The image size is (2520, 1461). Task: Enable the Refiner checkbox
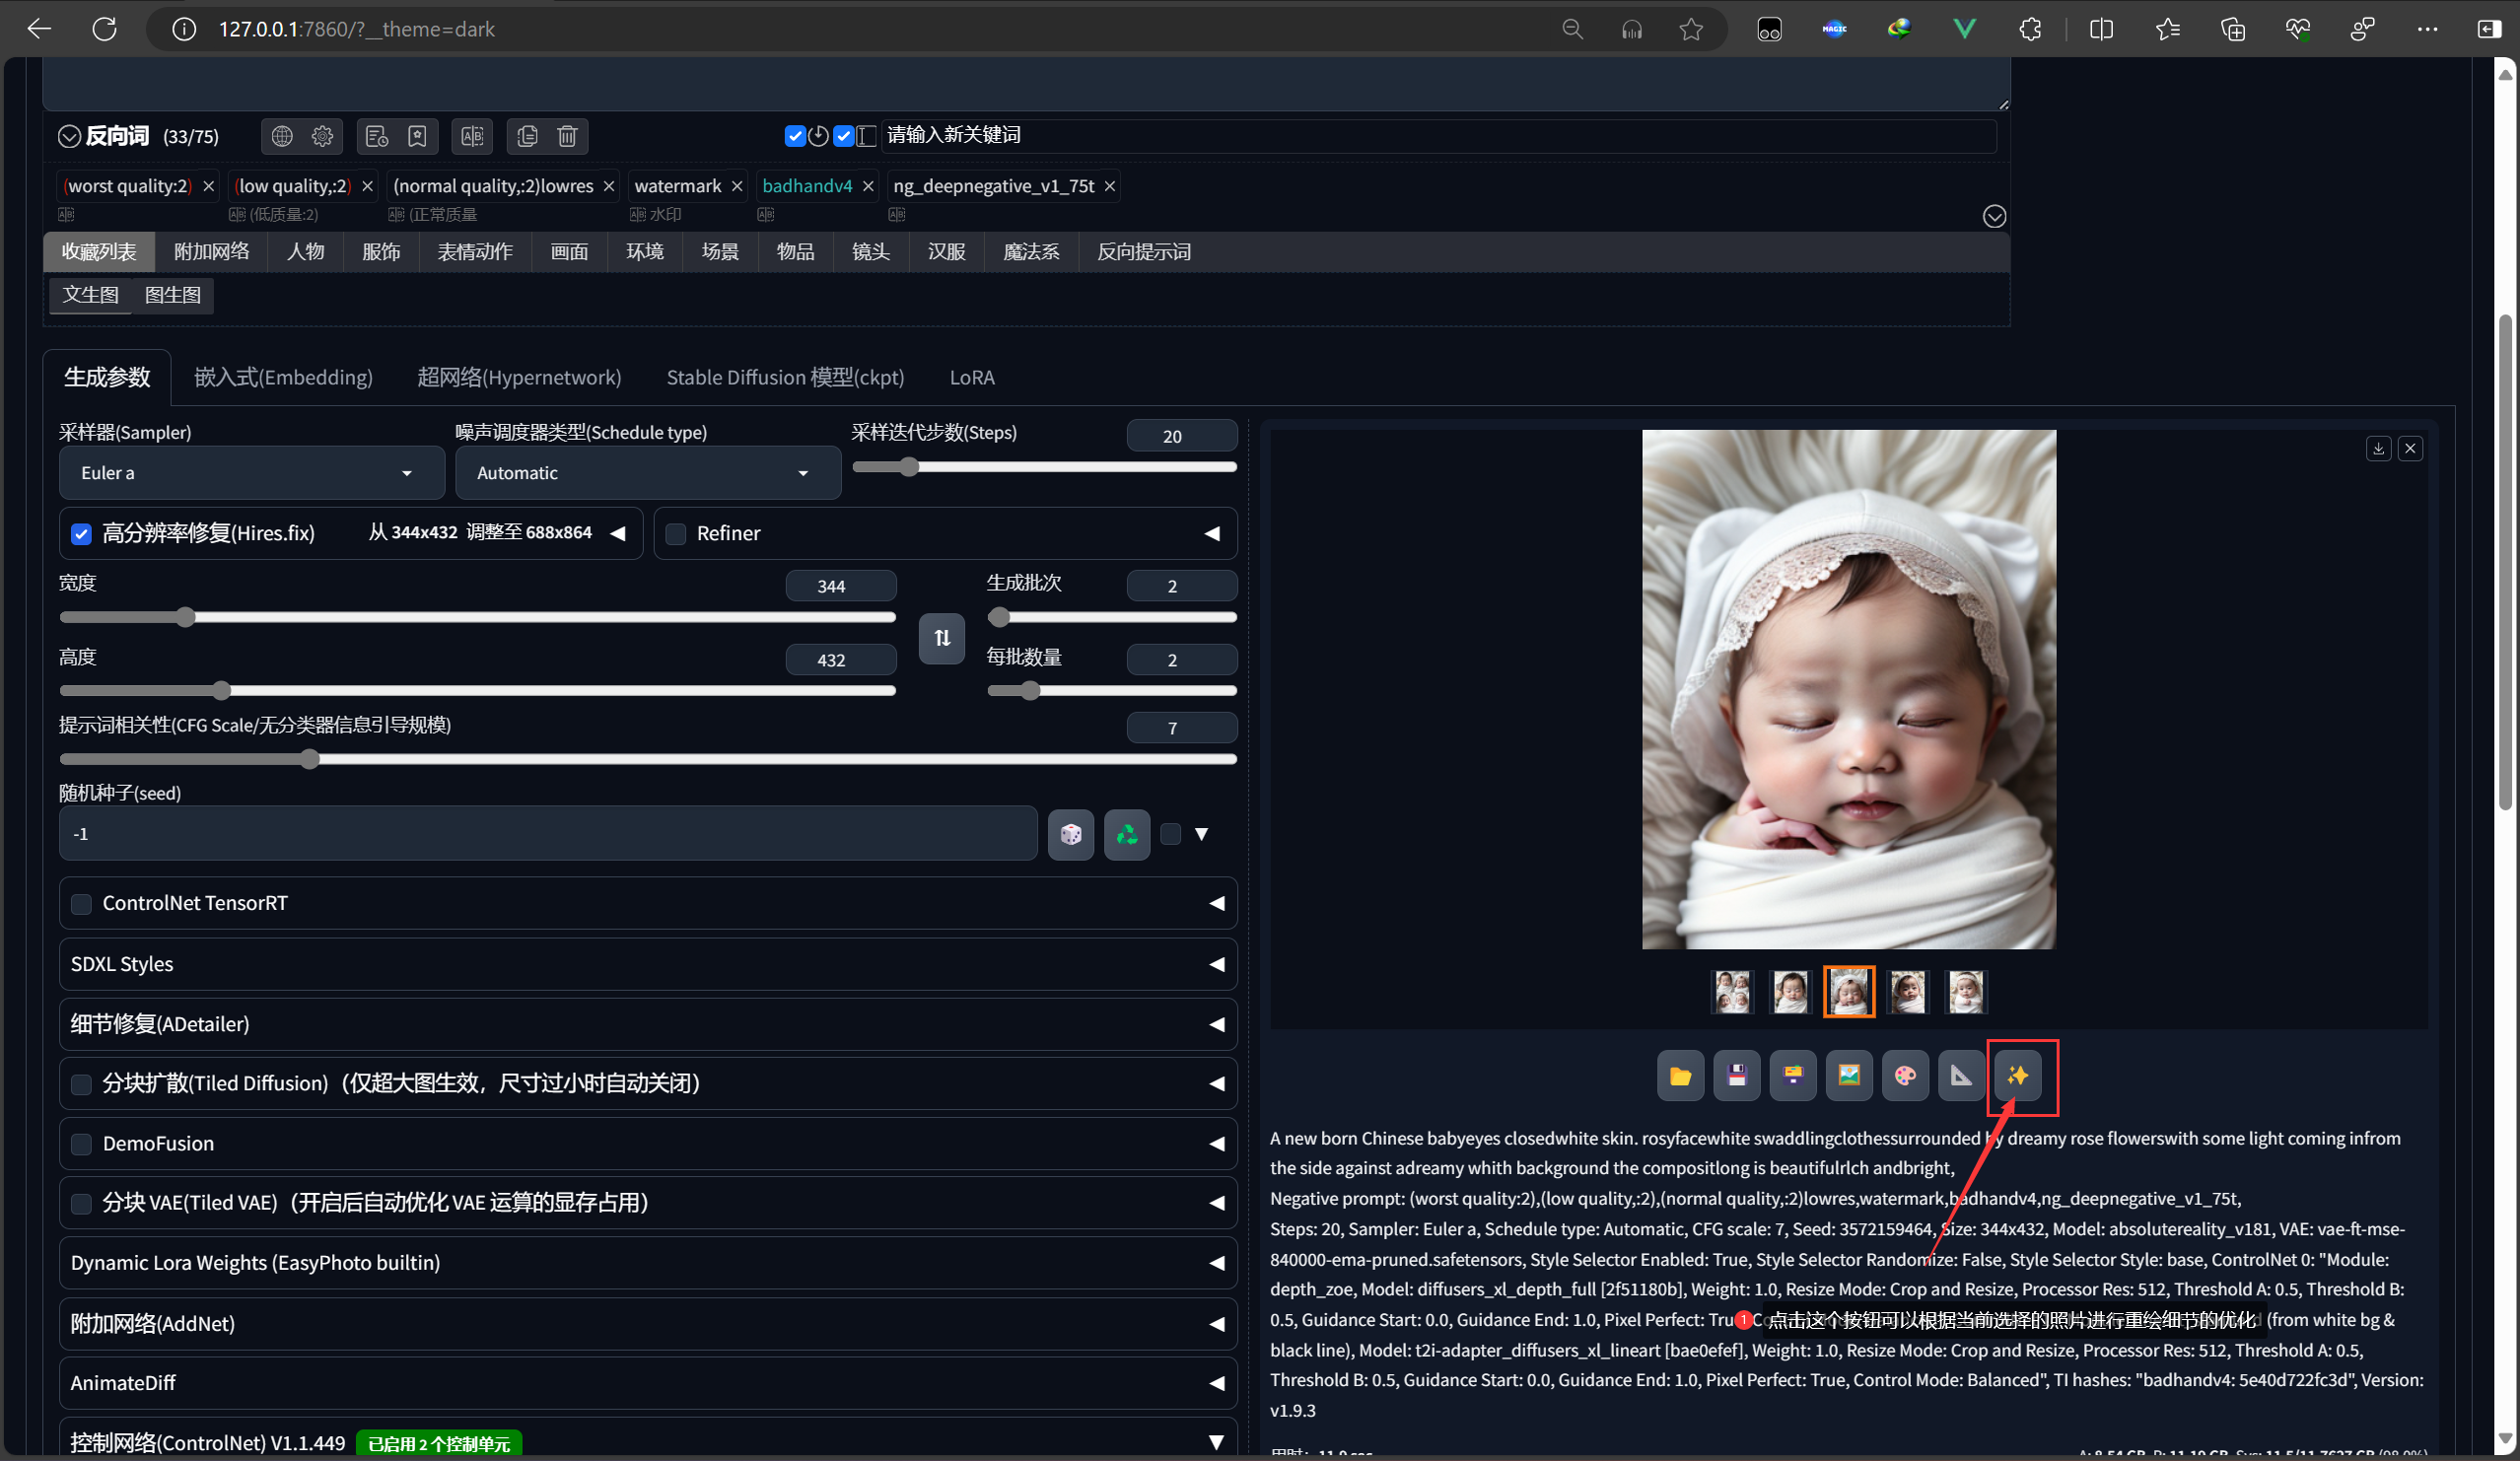[676, 534]
